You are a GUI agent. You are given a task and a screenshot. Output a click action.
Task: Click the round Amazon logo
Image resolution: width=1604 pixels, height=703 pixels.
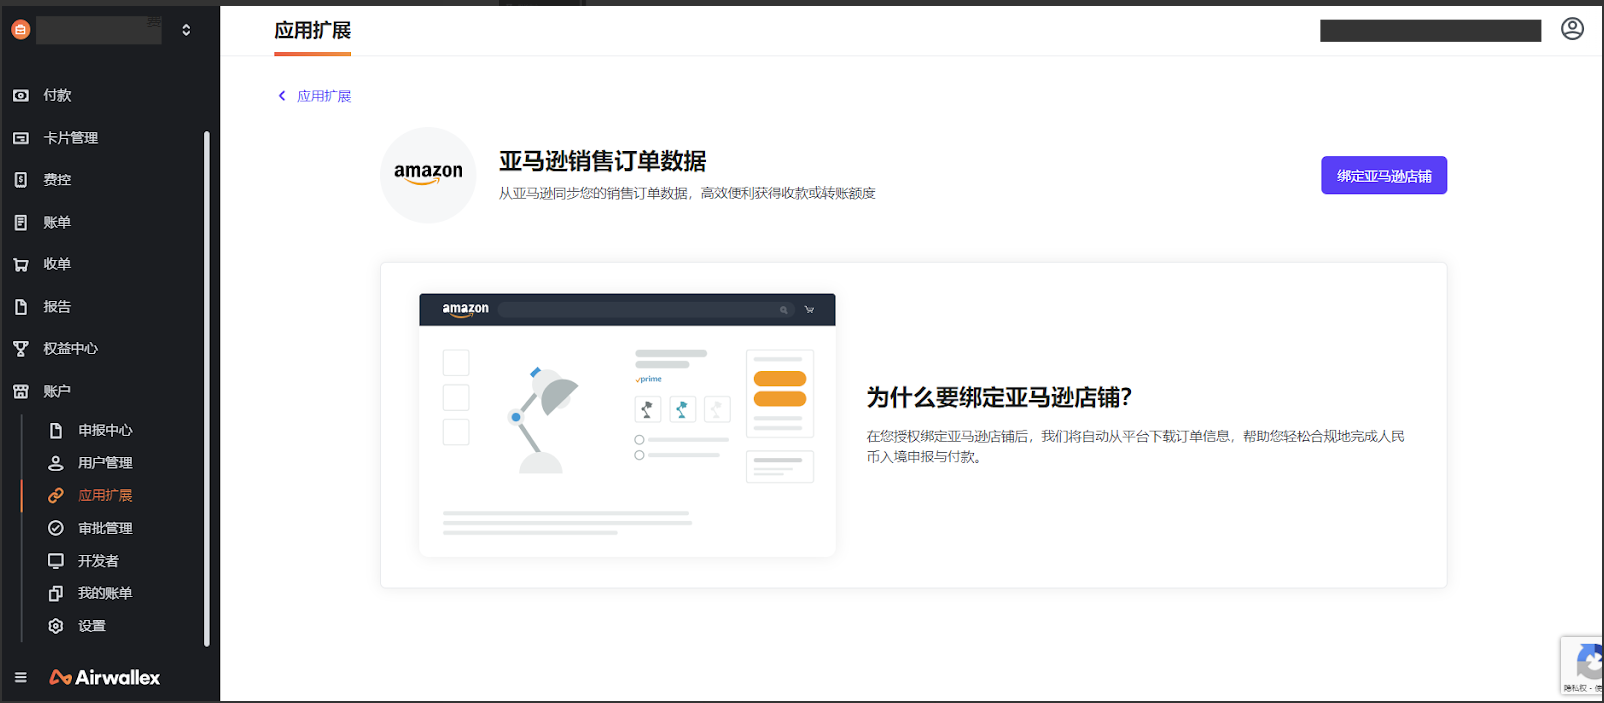tap(428, 175)
